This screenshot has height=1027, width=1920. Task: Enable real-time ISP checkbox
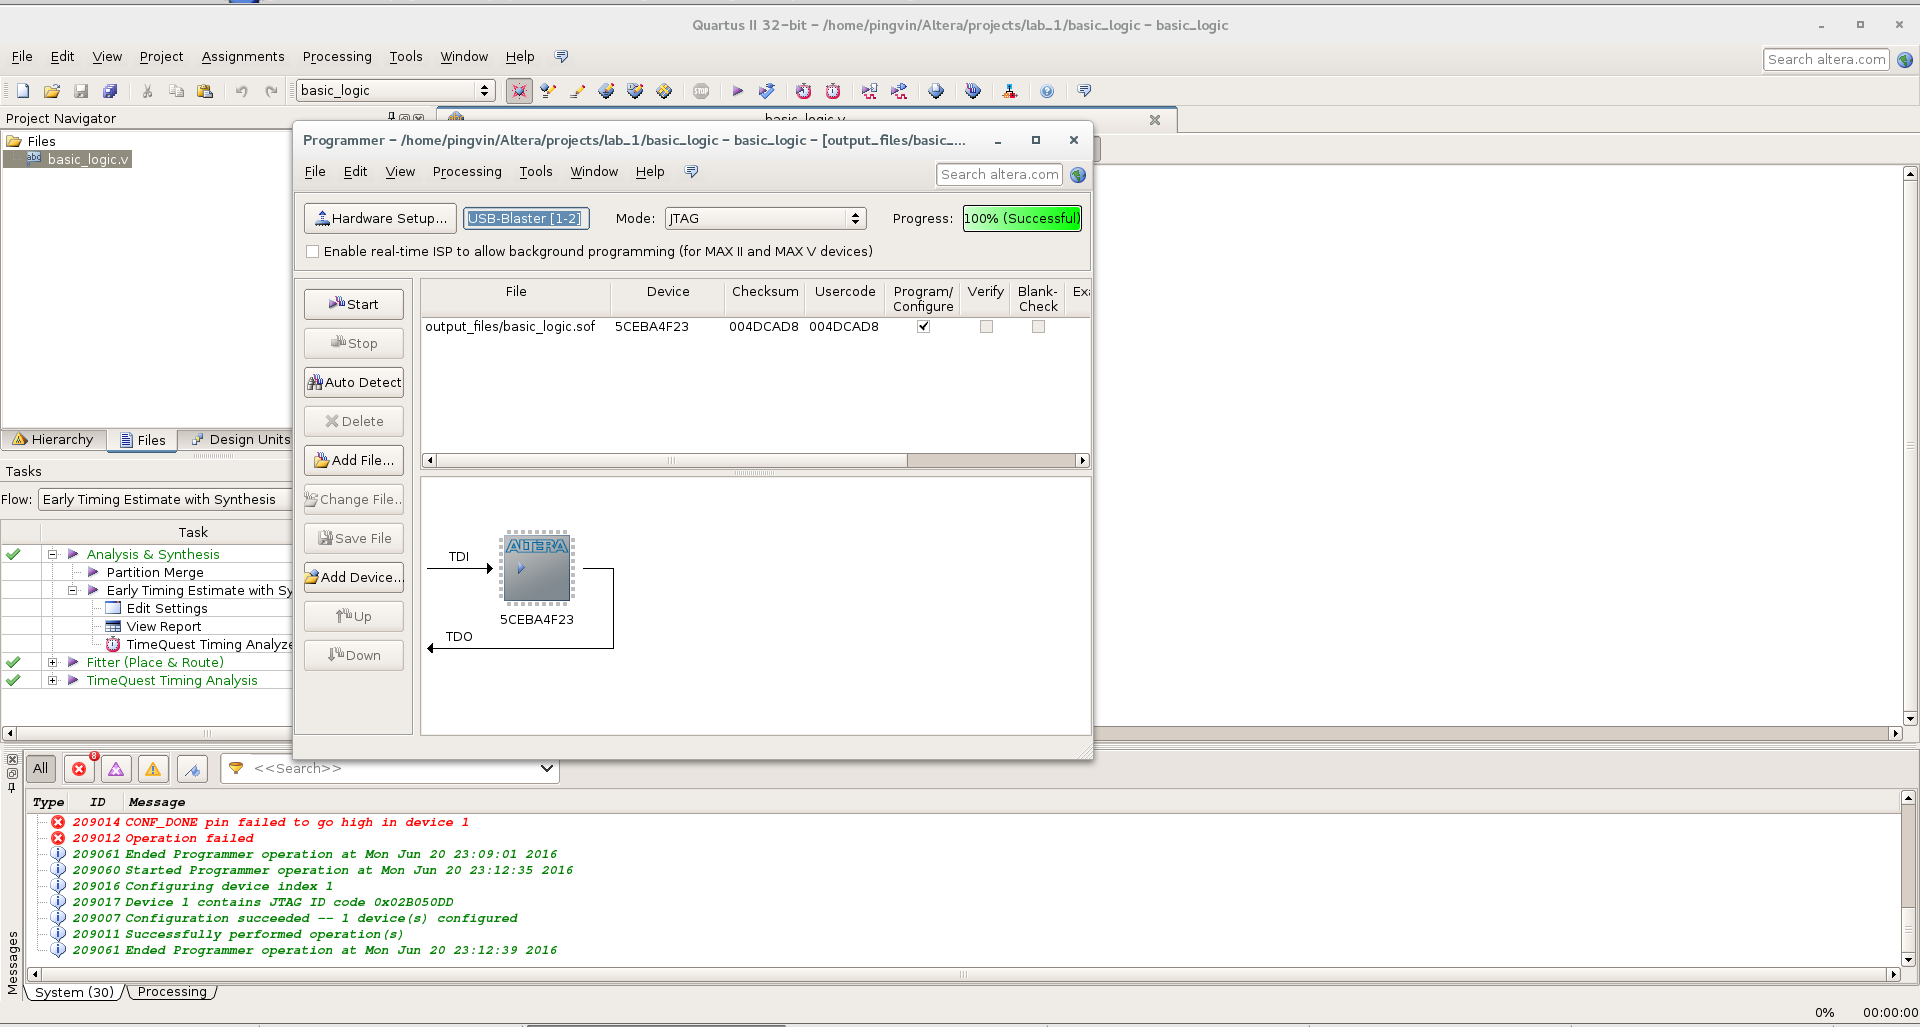(x=313, y=252)
